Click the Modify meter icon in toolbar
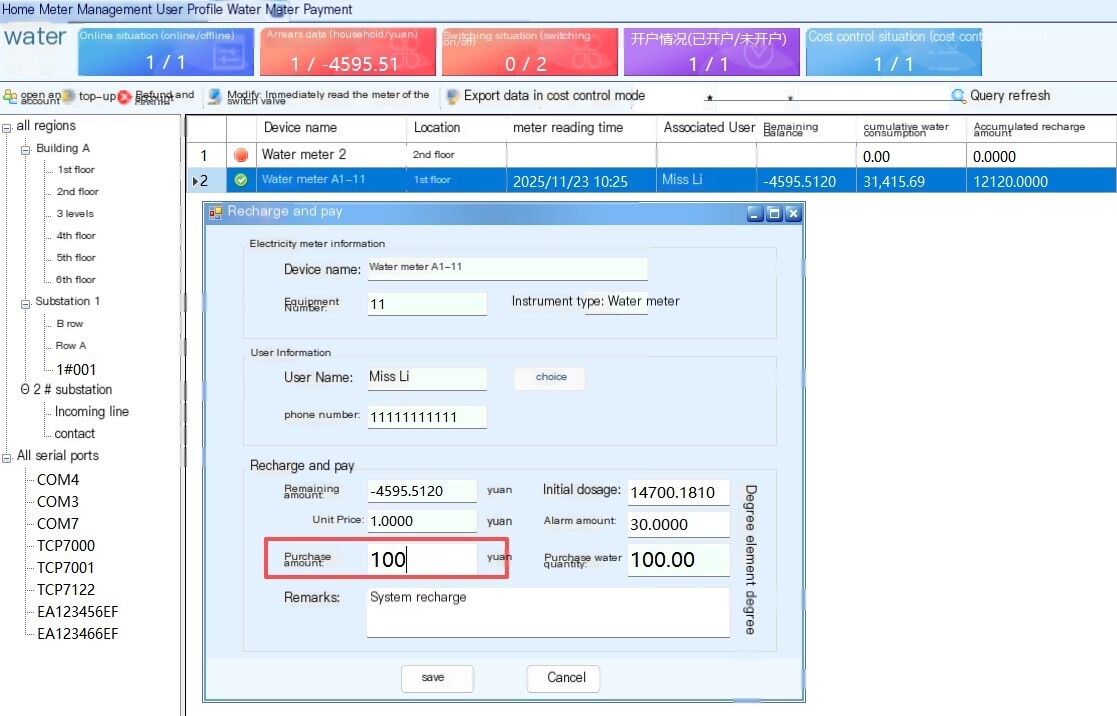 214,97
